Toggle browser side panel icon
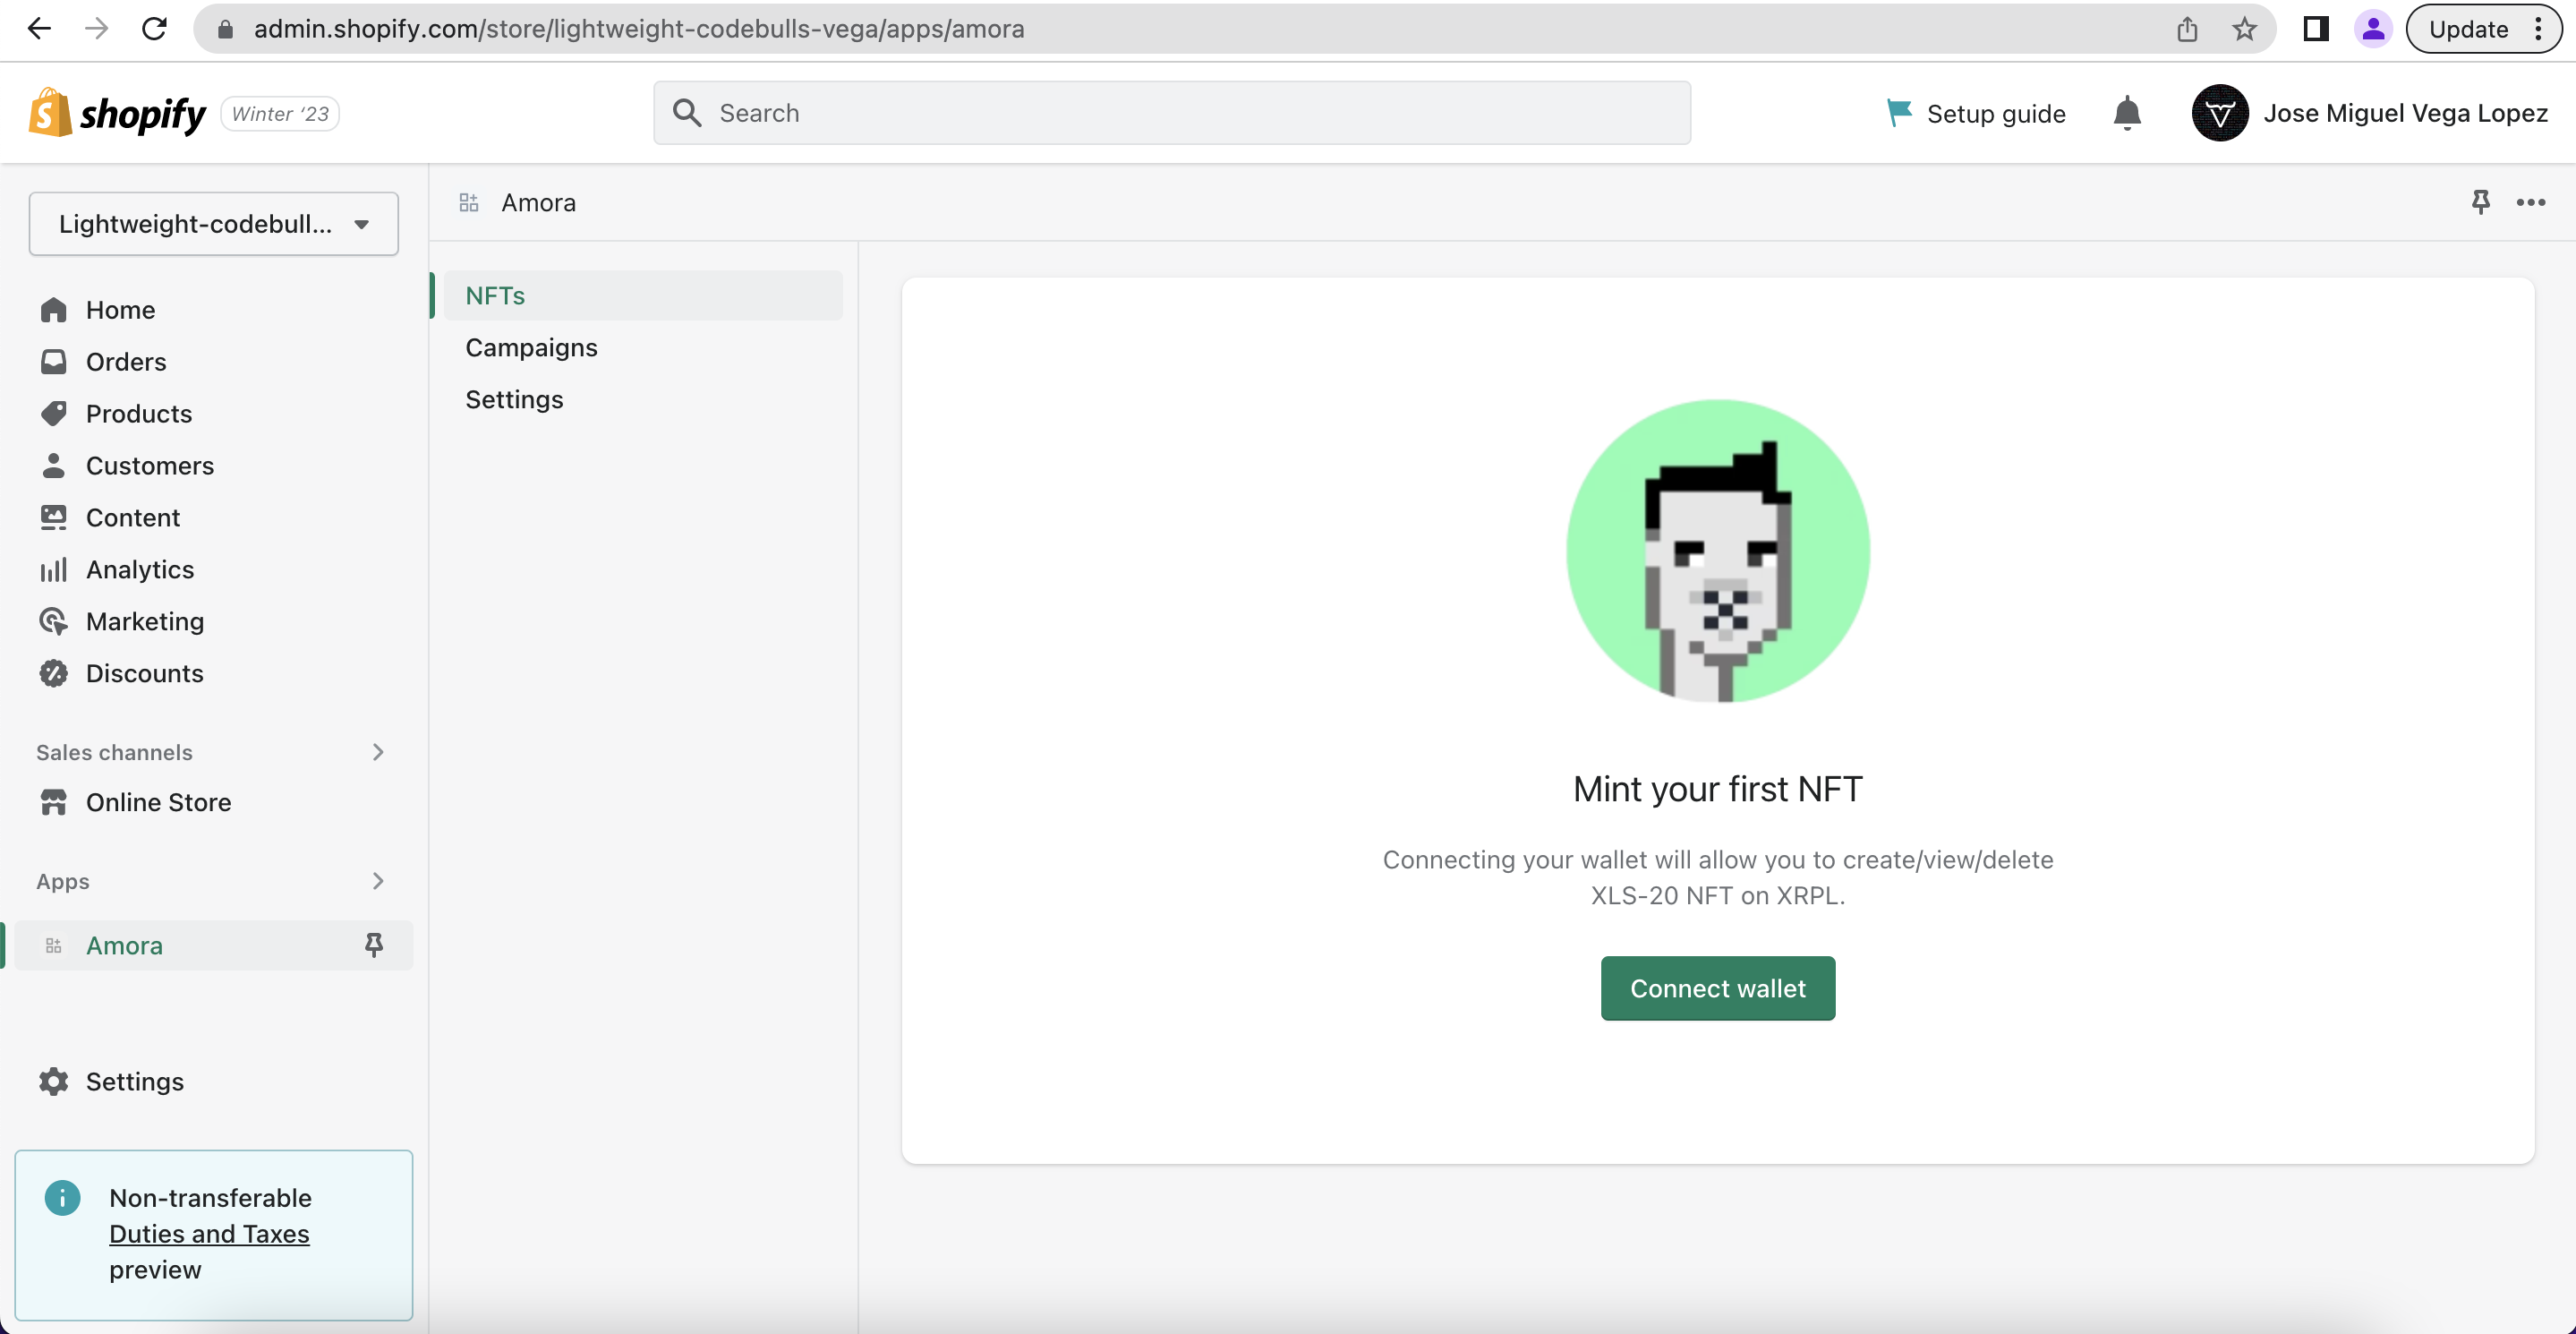2576x1334 pixels. tap(2315, 29)
